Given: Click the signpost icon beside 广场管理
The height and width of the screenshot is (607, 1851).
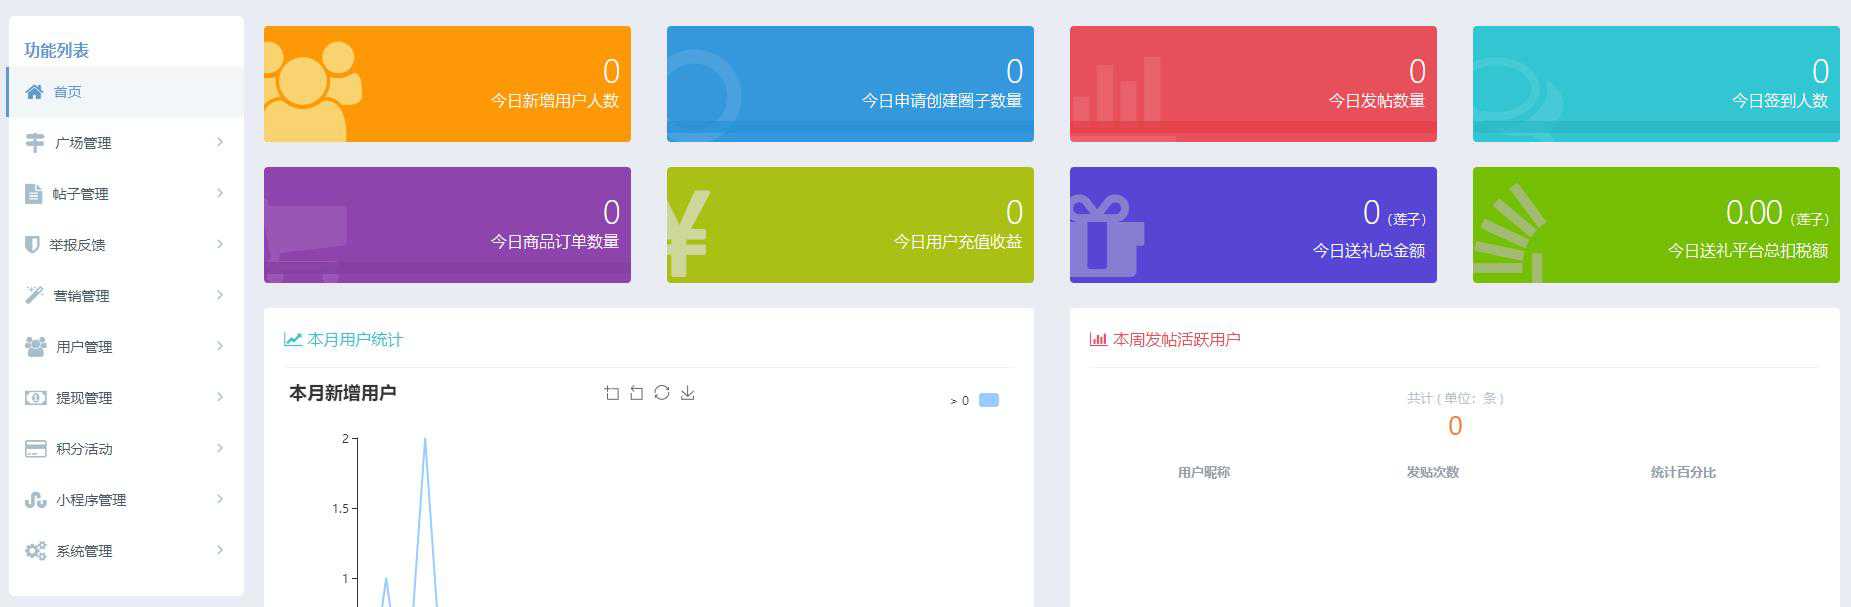Looking at the screenshot, I should [x=35, y=143].
